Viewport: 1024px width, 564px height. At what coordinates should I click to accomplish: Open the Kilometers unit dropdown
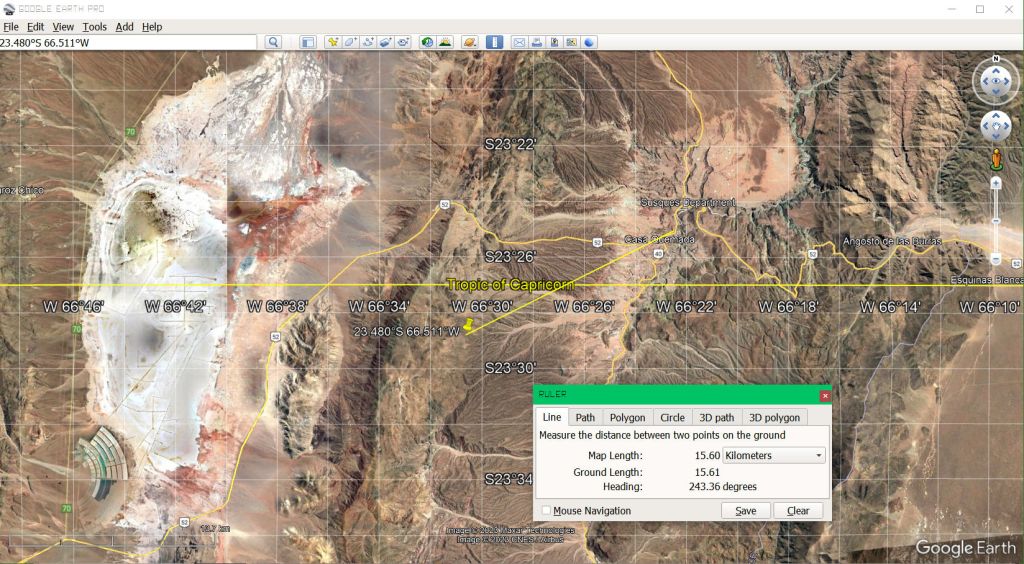(773, 455)
